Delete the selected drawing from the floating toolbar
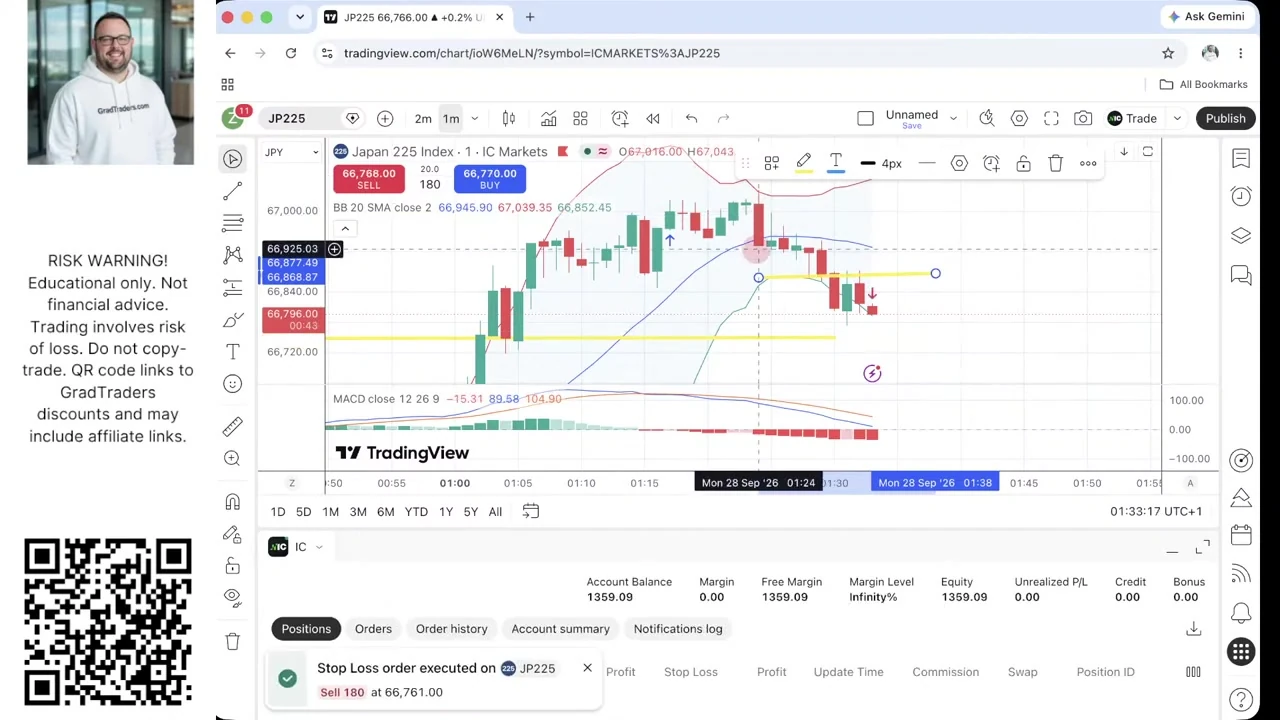Screen dimensions: 1280x720 coord(1055,163)
